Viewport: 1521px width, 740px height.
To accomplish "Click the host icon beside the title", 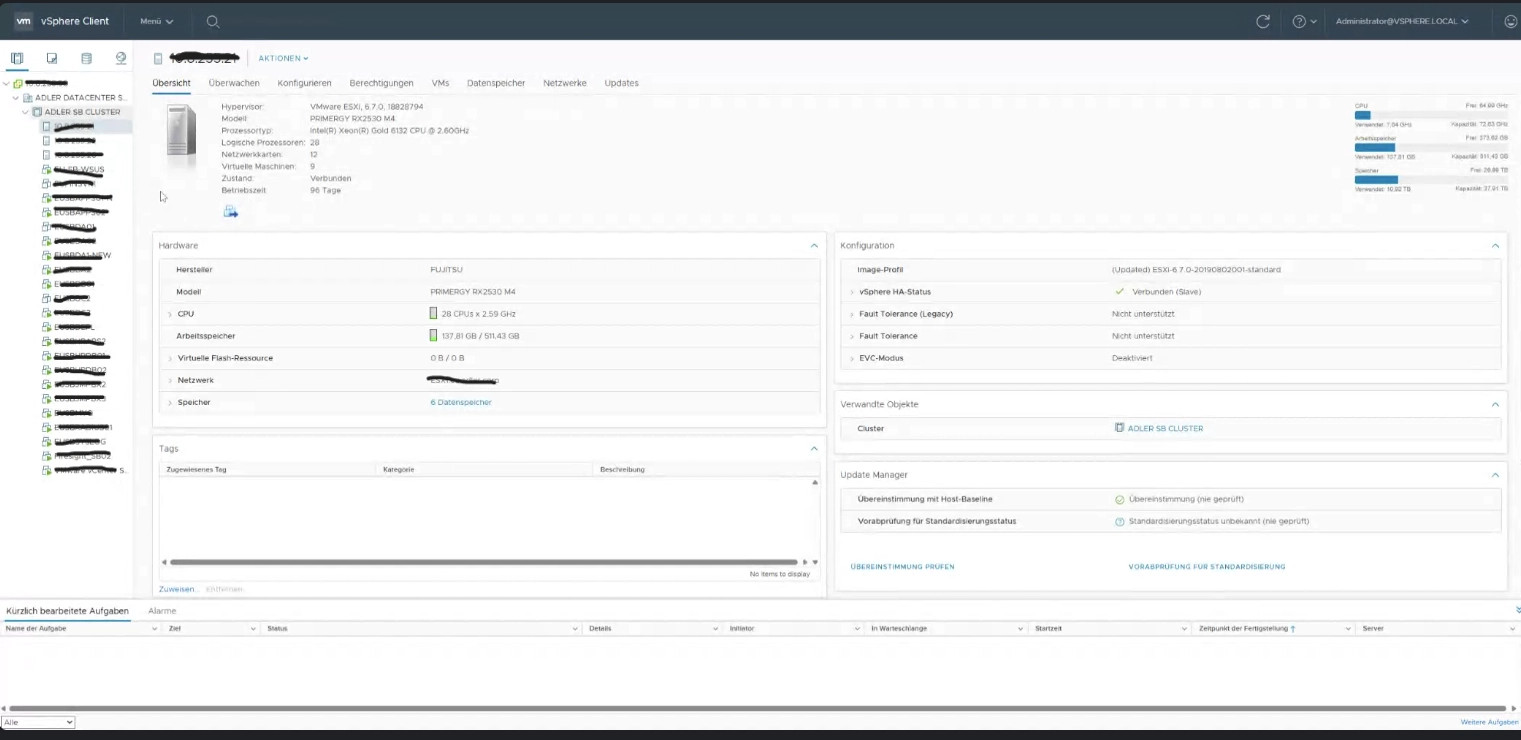I will [158, 59].
